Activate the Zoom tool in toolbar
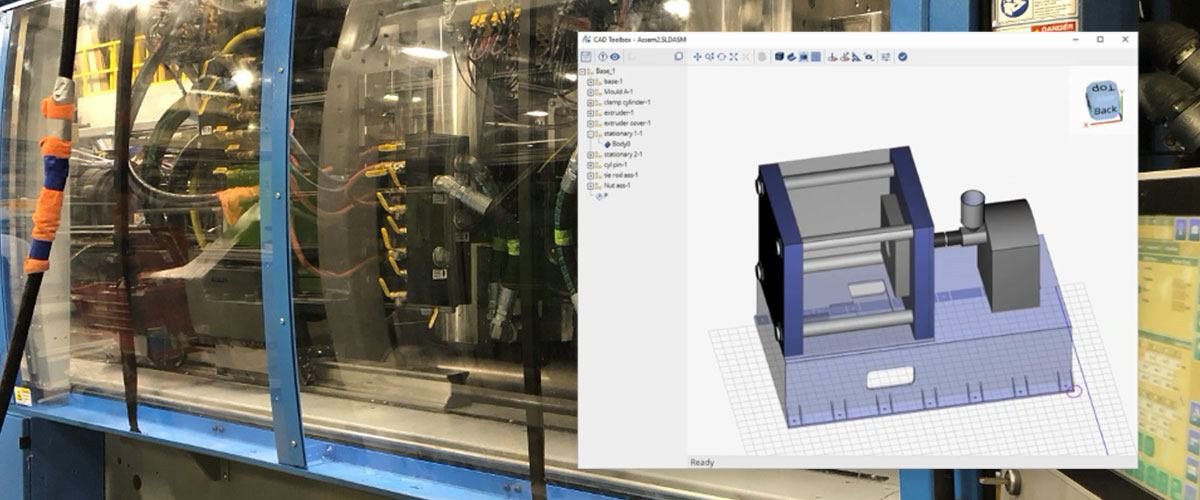The width and height of the screenshot is (1200, 500). 710,57
